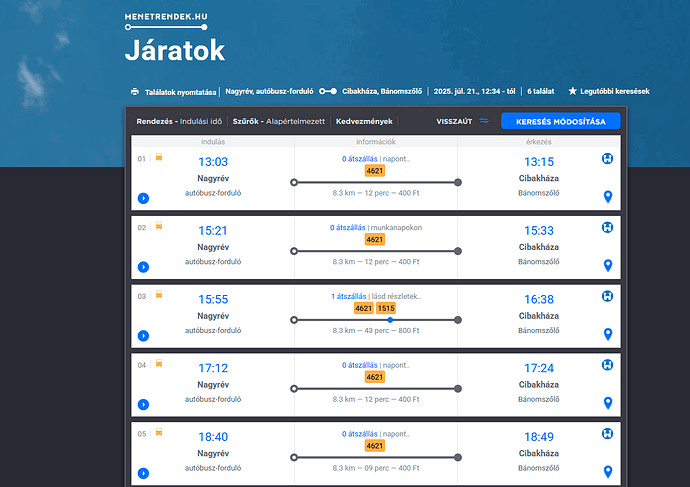Image resolution: width=690 pixels, height=487 pixels.
Task: Open the Legutóbbi keresések link
Action: coord(615,91)
